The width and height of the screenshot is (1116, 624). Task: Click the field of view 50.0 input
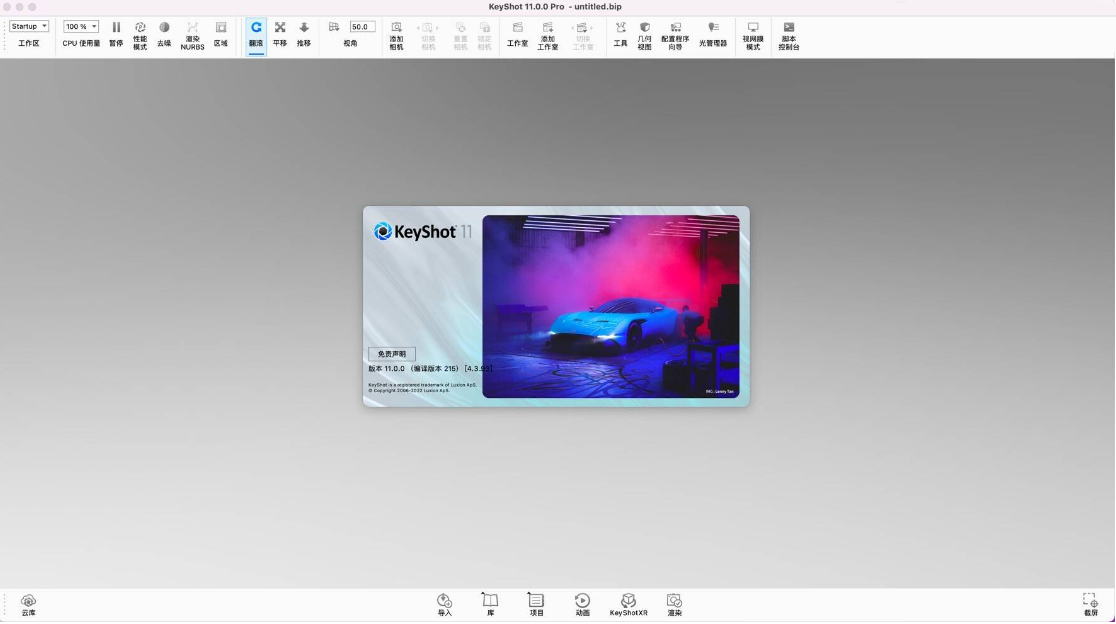pos(362,26)
